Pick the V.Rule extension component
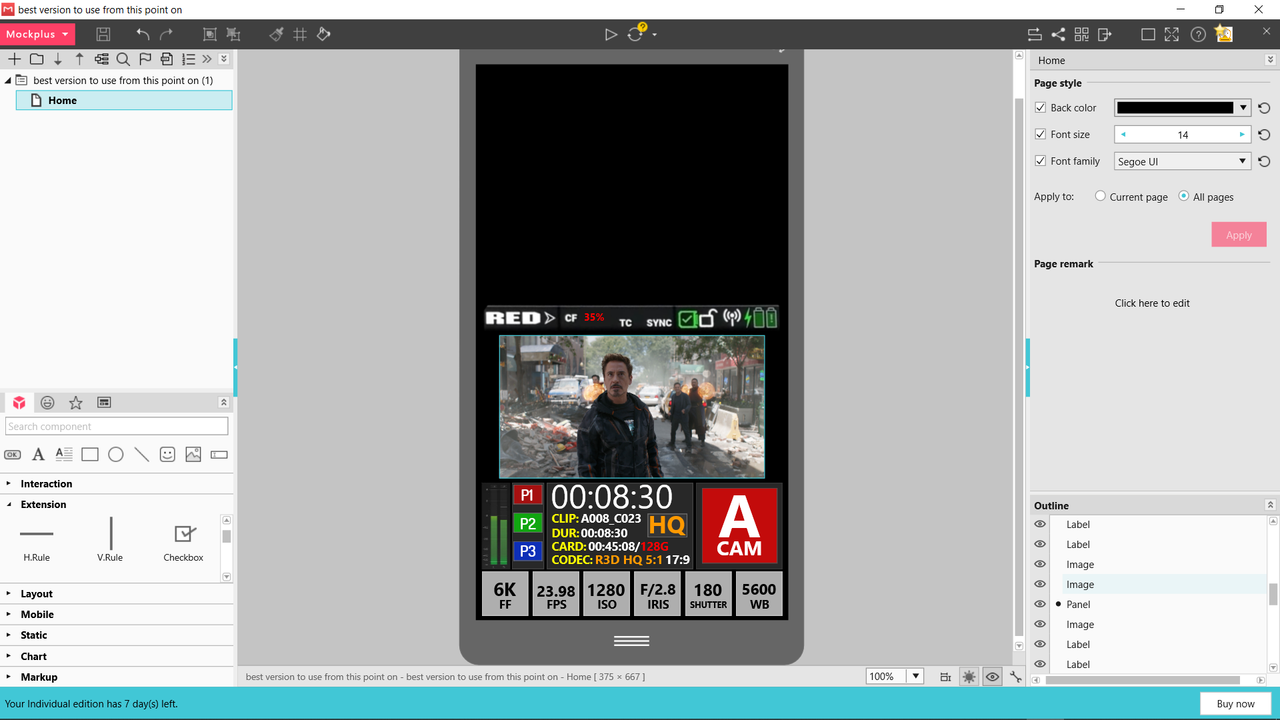 click(110, 540)
